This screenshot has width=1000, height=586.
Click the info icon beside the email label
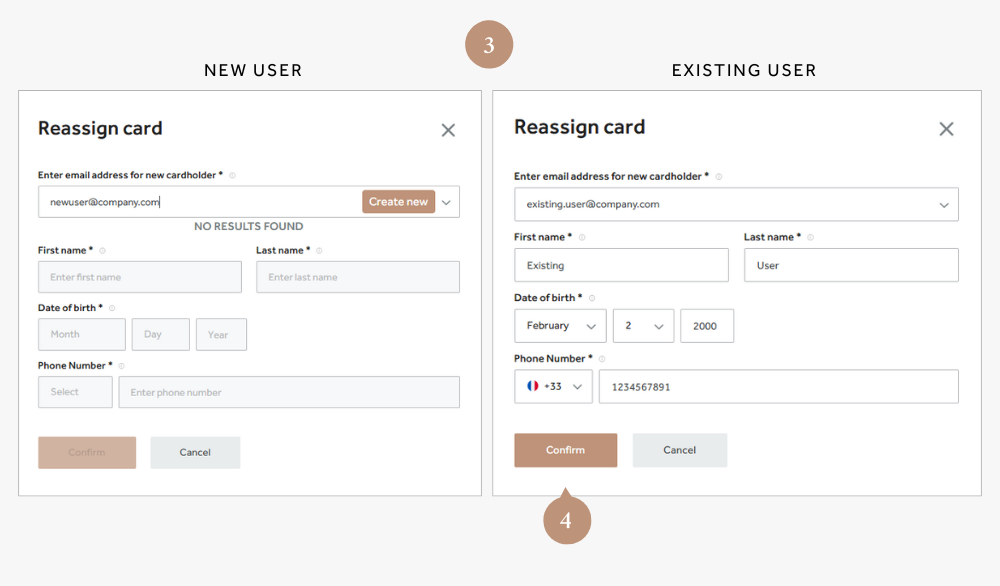[x=232, y=175]
